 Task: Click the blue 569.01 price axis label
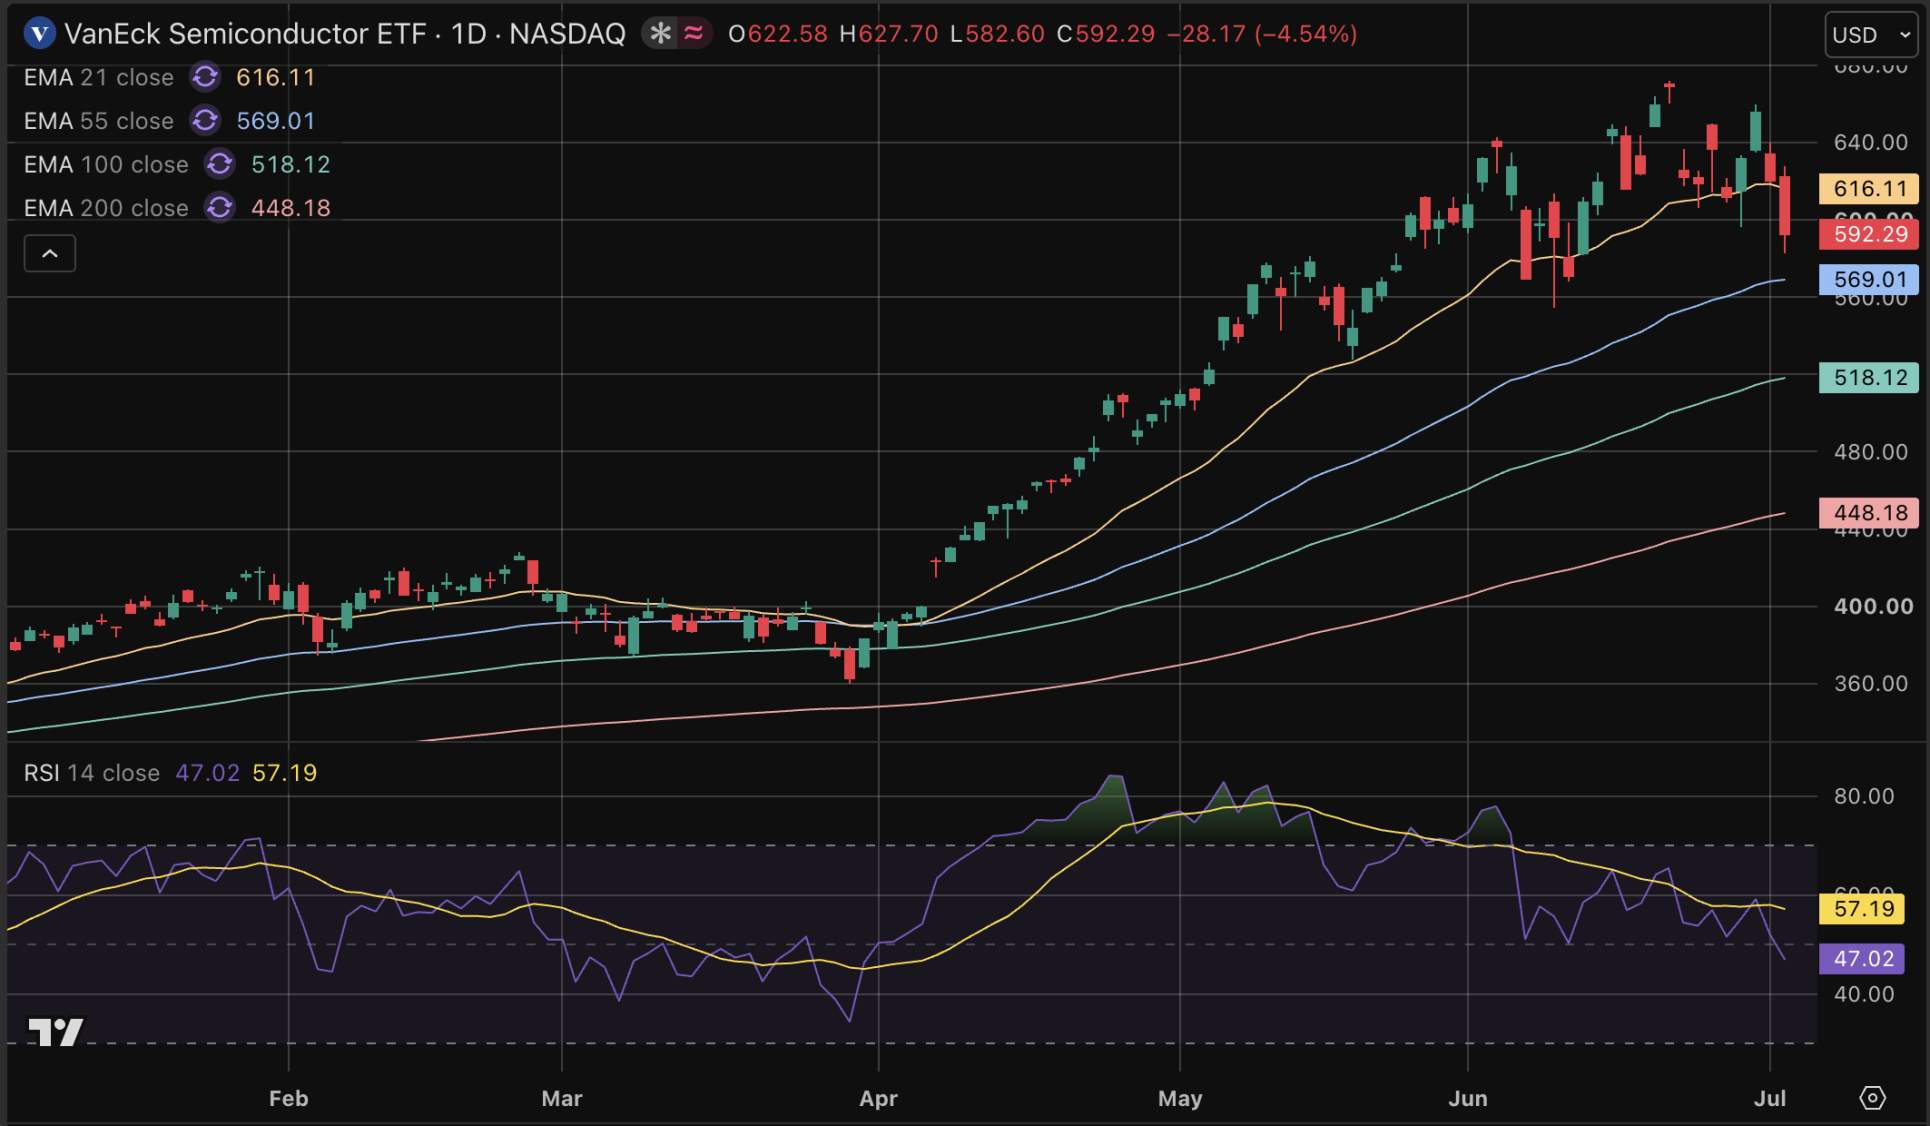tap(1869, 280)
